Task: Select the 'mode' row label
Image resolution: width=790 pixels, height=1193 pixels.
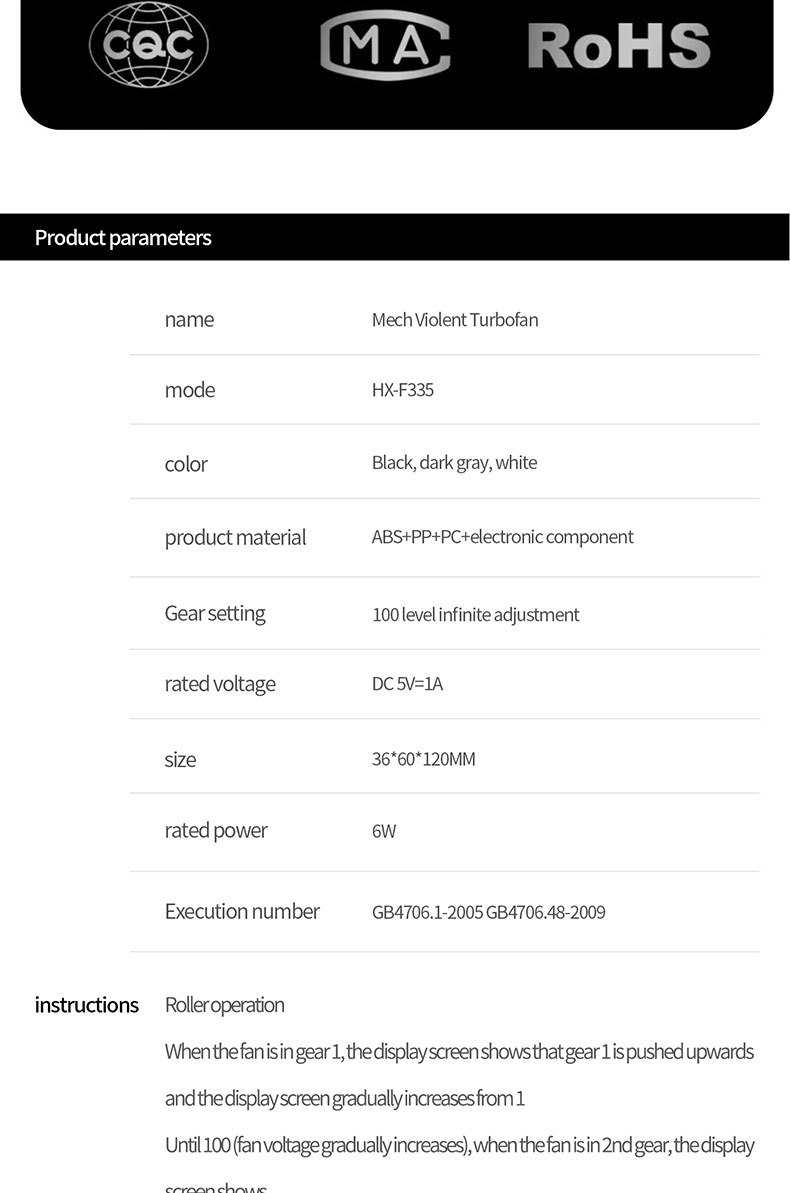Action: (190, 390)
